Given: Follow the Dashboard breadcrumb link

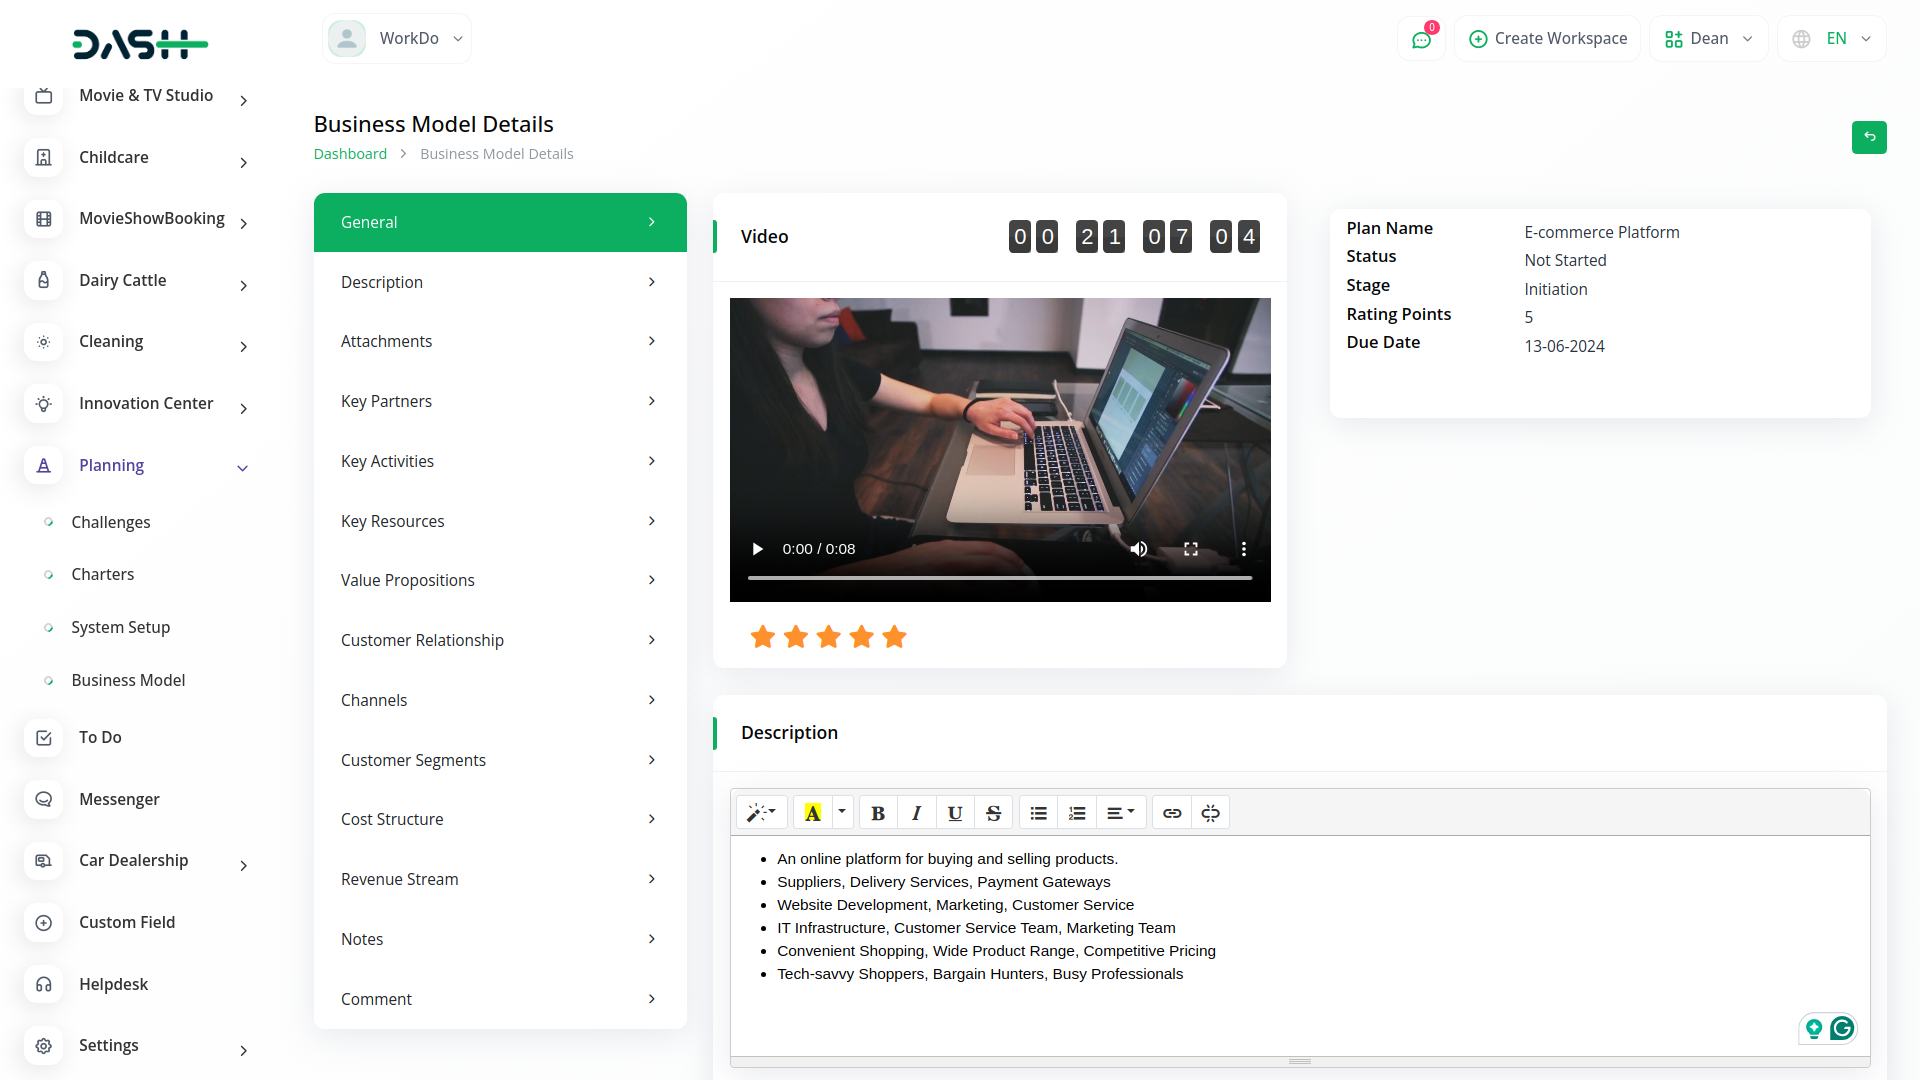Looking at the screenshot, I should click(x=350, y=154).
